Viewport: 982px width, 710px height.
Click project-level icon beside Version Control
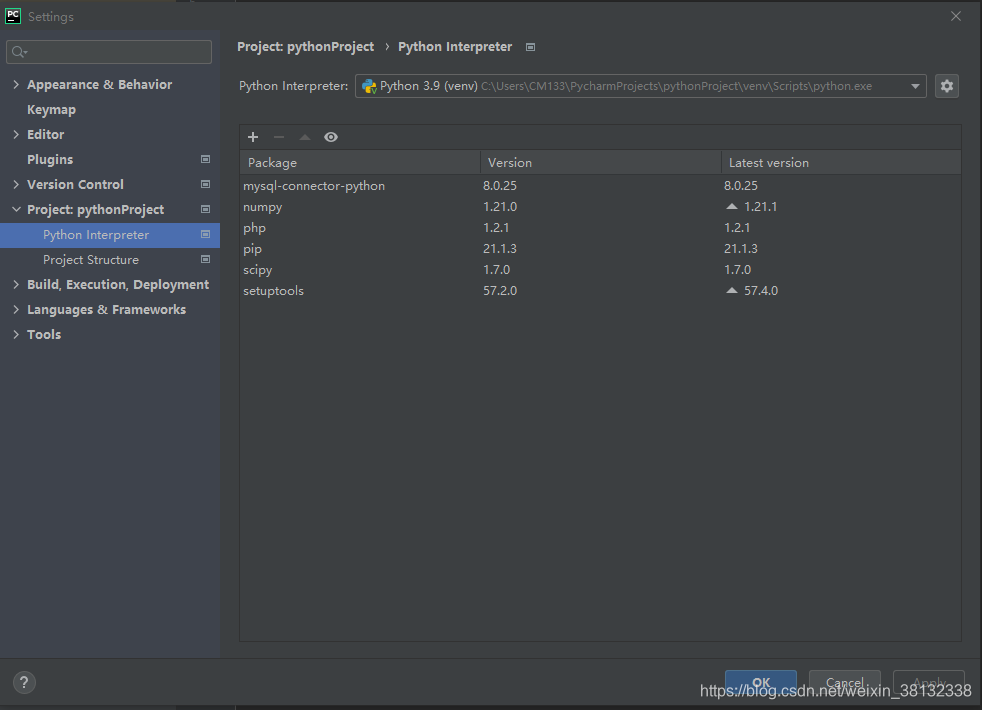pos(205,185)
